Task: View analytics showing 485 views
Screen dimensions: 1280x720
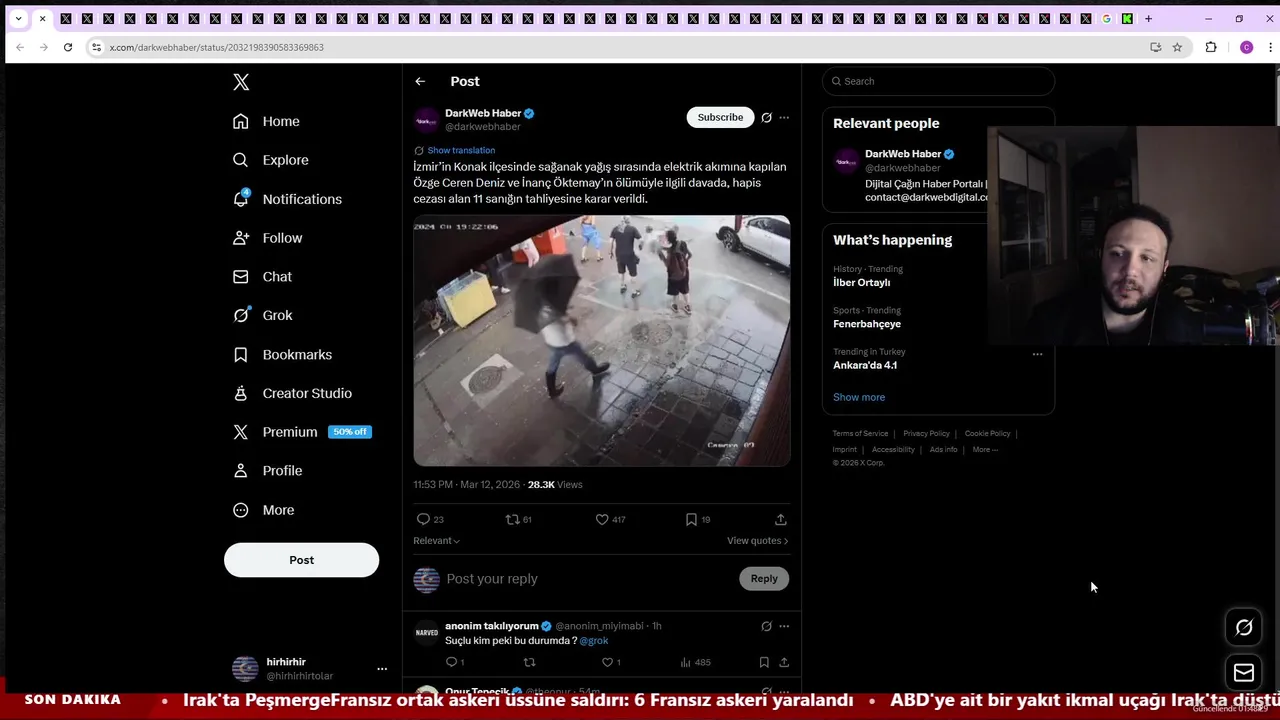Action: pyautogui.click(x=695, y=662)
